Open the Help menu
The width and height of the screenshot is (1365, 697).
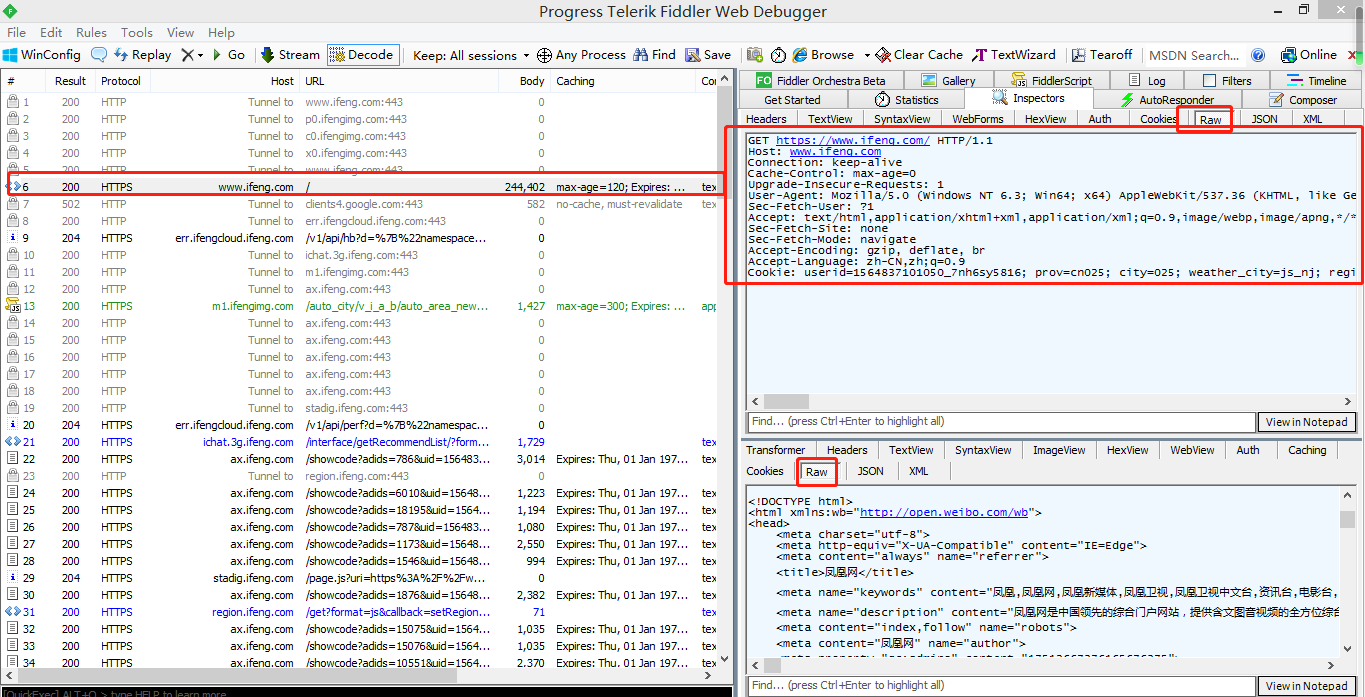coord(221,32)
